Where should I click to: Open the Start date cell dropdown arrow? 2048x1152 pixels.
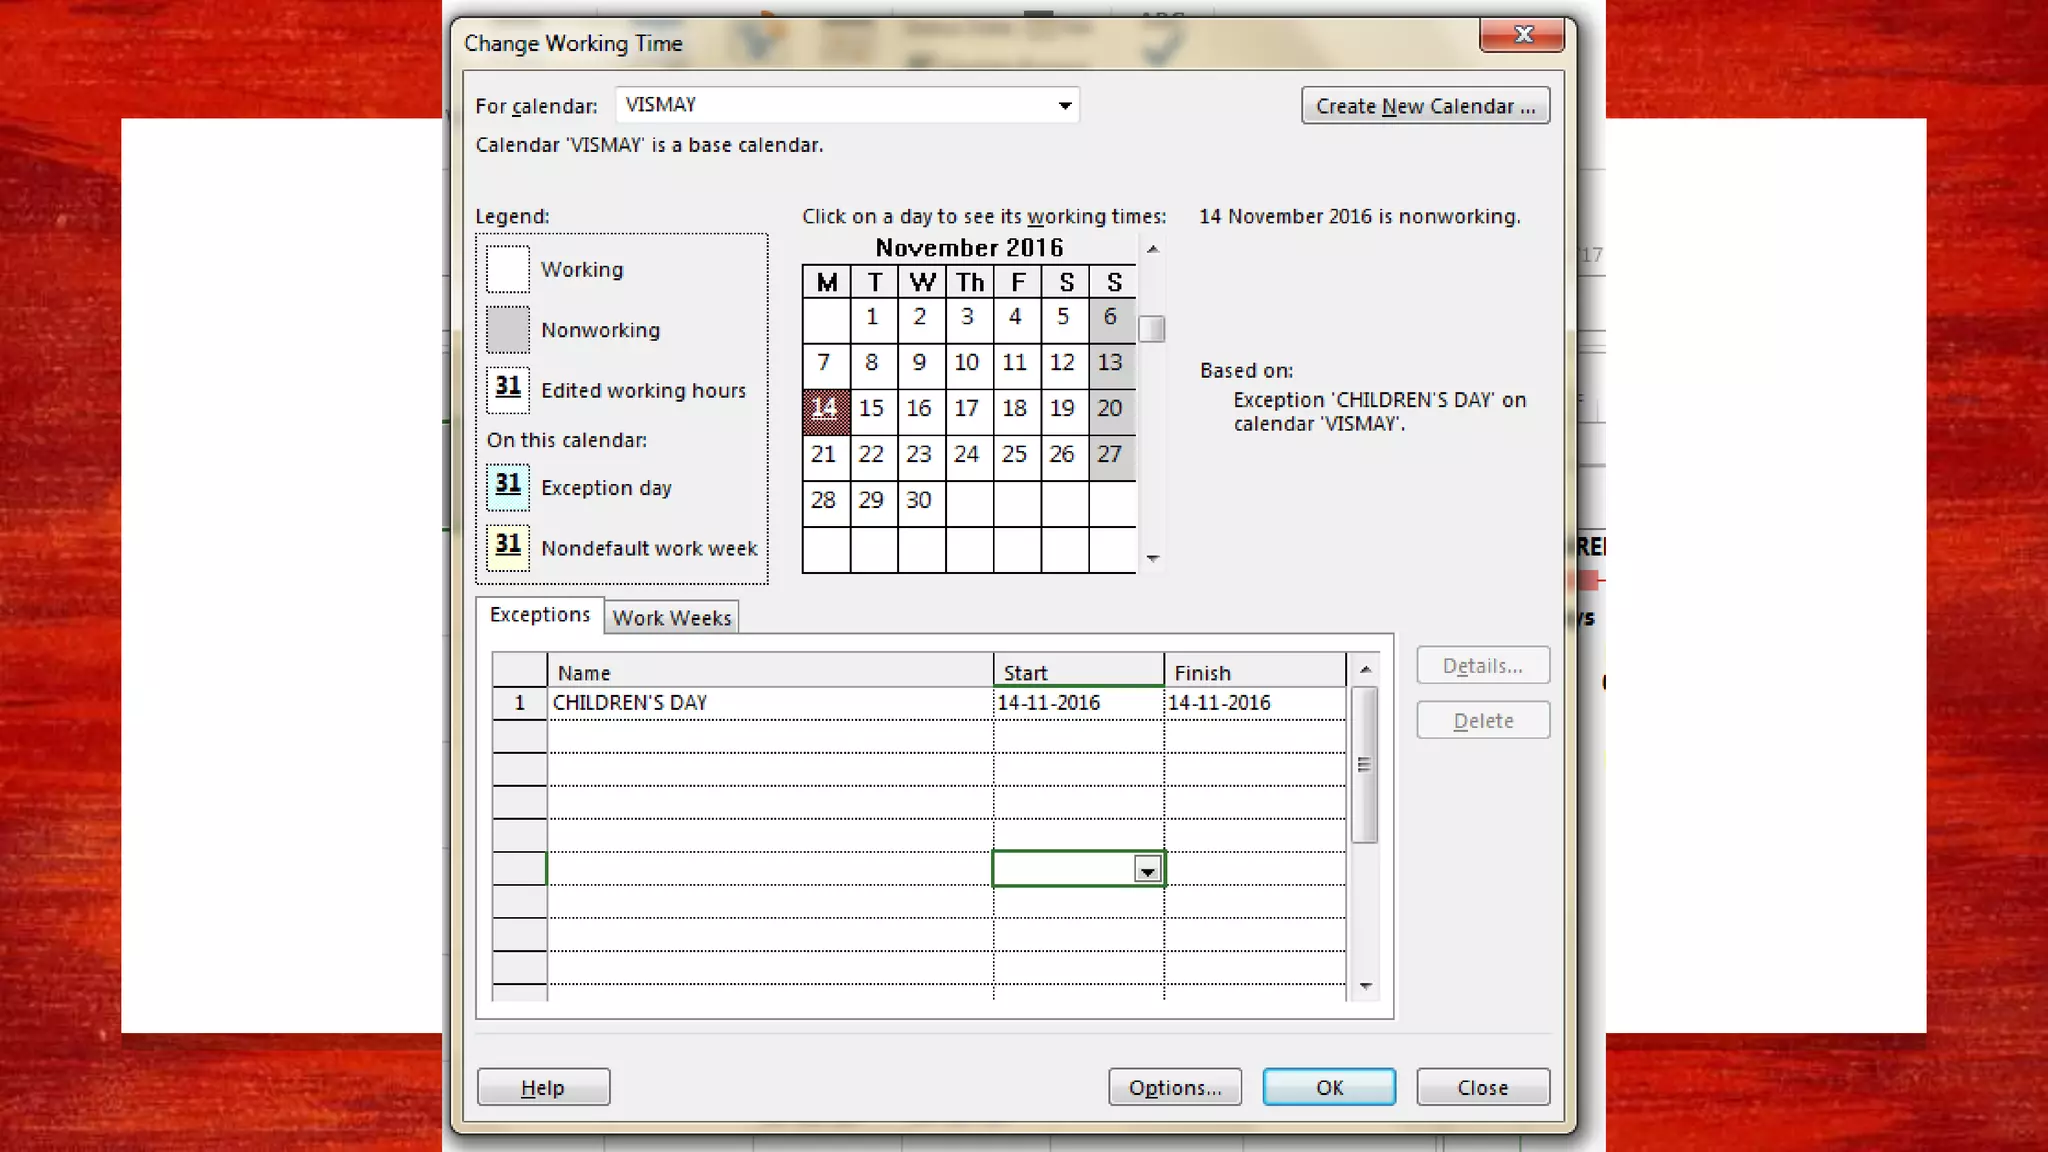(1147, 871)
